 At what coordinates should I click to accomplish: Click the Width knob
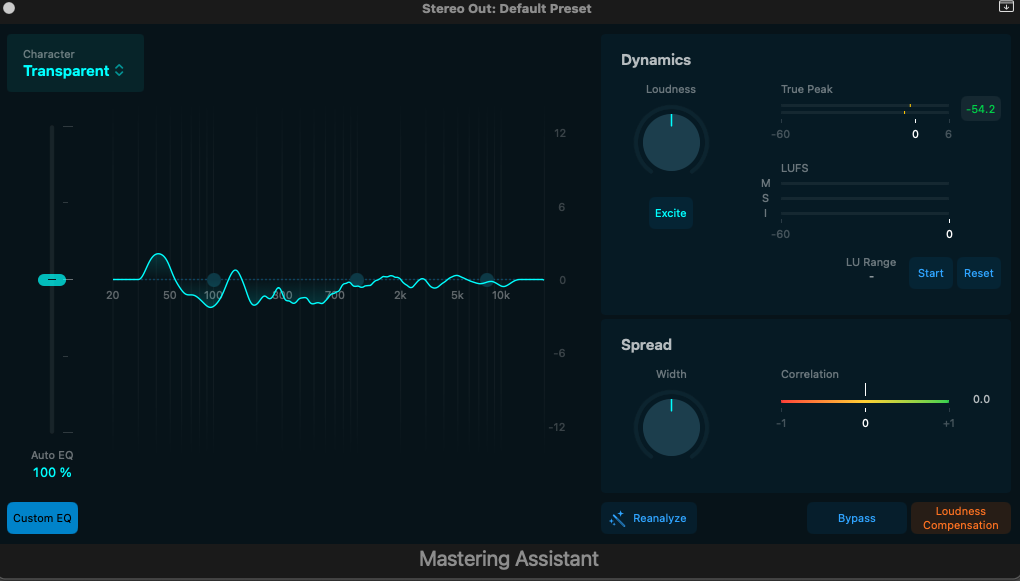tap(671, 427)
